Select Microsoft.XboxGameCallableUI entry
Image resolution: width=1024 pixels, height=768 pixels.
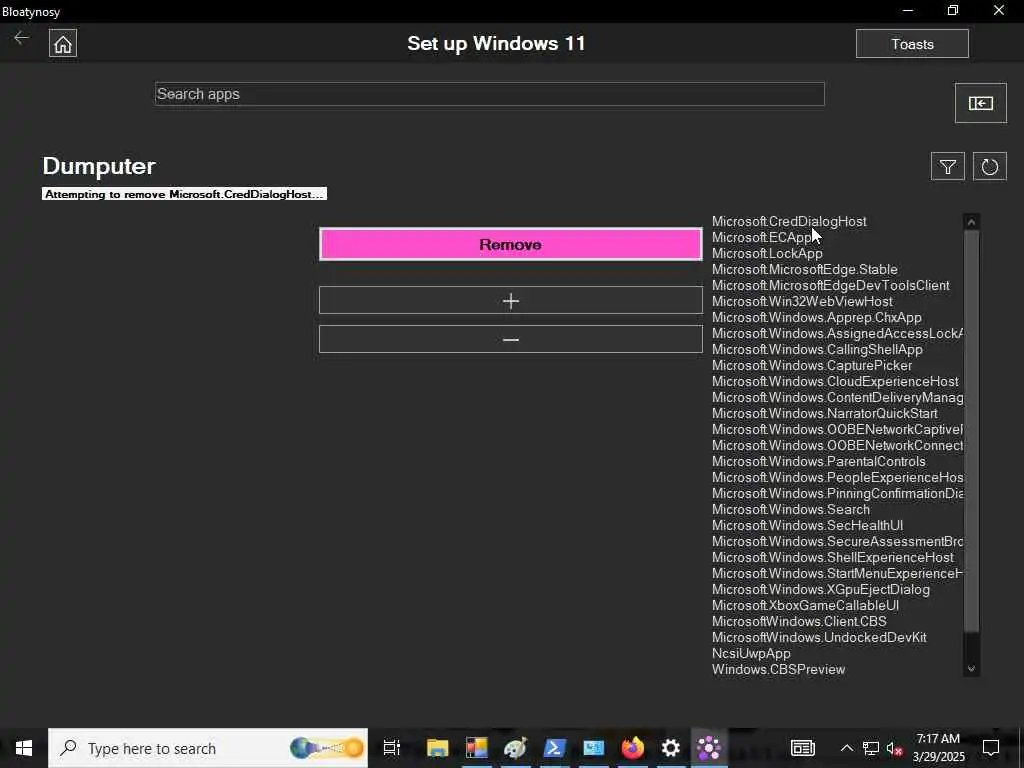(805, 605)
